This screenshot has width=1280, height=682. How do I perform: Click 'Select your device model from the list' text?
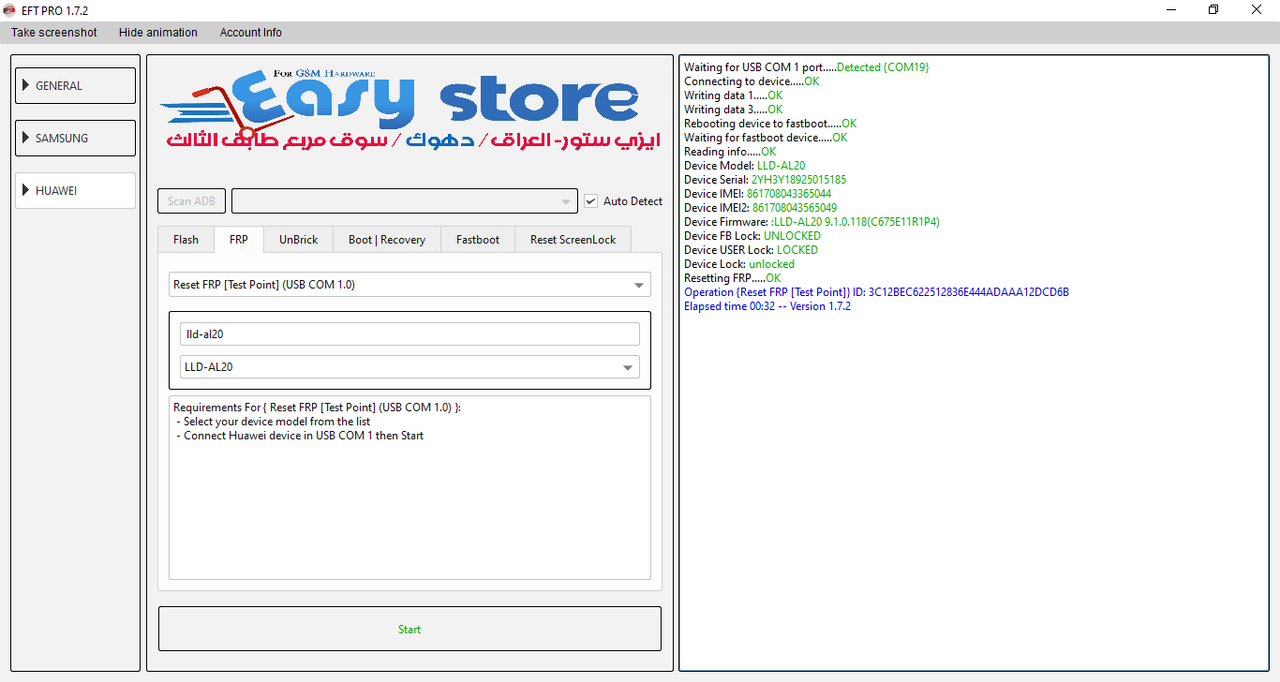277,422
